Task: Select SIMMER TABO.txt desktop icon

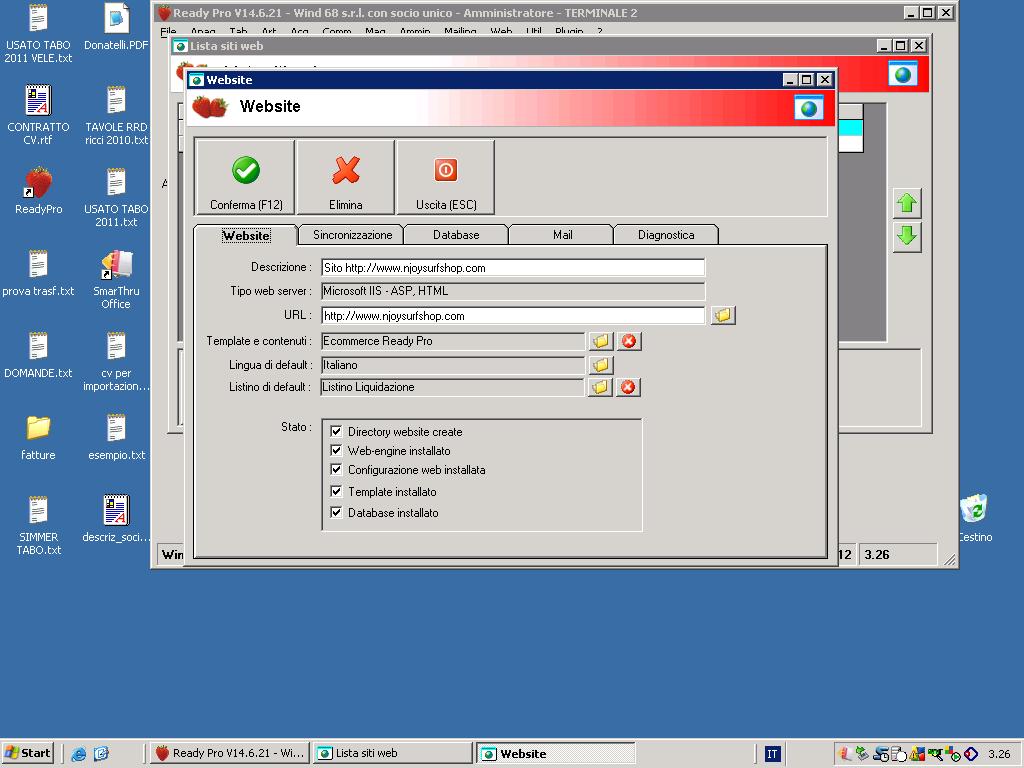Action: tap(39, 525)
